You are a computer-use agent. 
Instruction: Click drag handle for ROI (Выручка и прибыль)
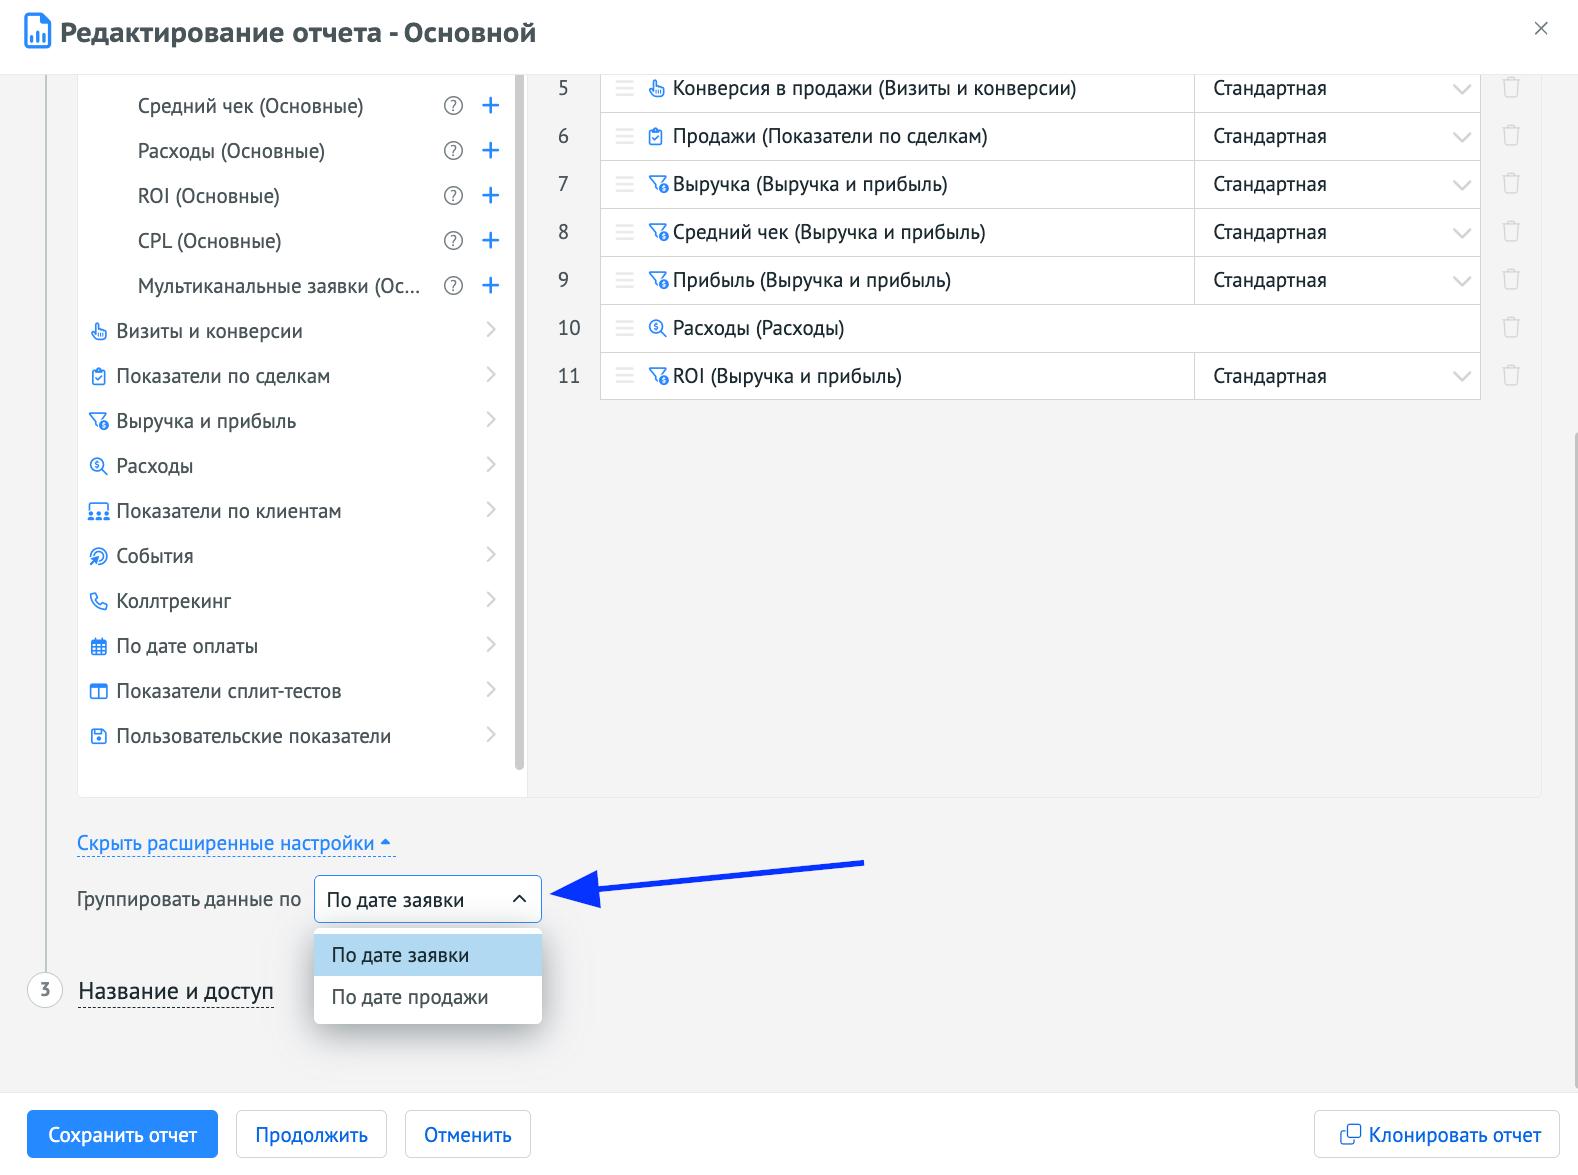click(x=625, y=376)
